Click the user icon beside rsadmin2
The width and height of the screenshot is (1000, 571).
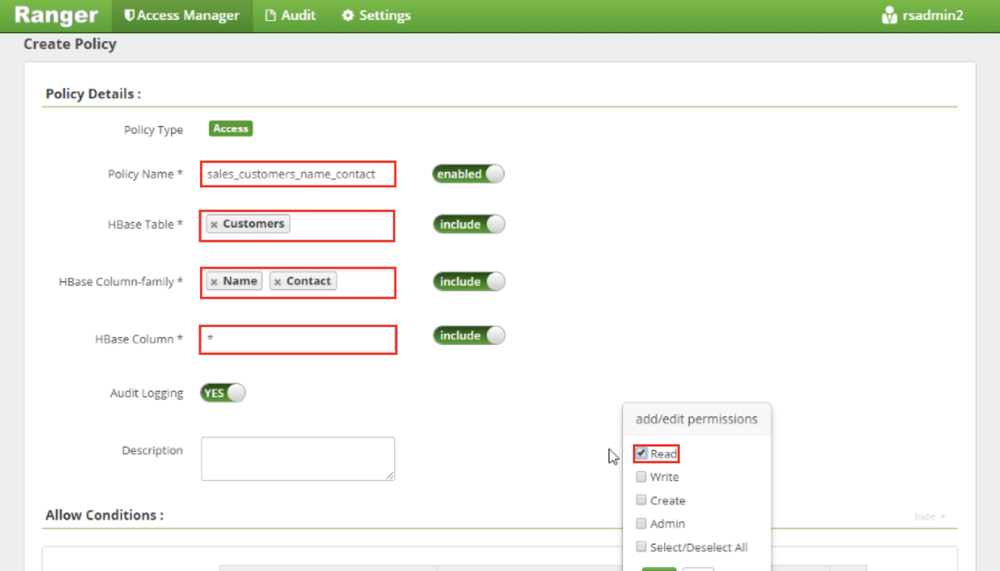coord(889,15)
